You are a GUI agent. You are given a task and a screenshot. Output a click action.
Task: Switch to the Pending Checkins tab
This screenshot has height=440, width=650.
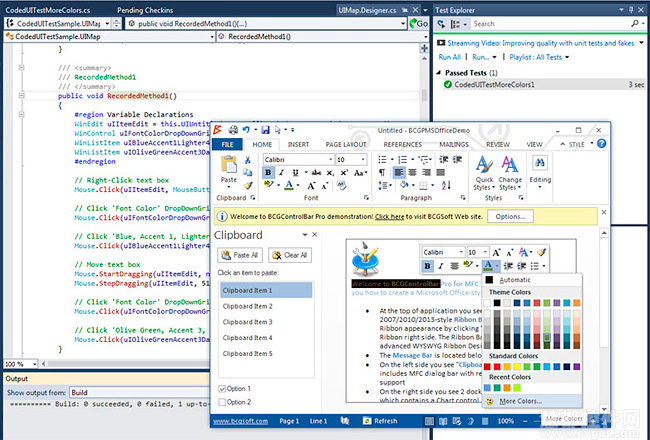(x=145, y=10)
